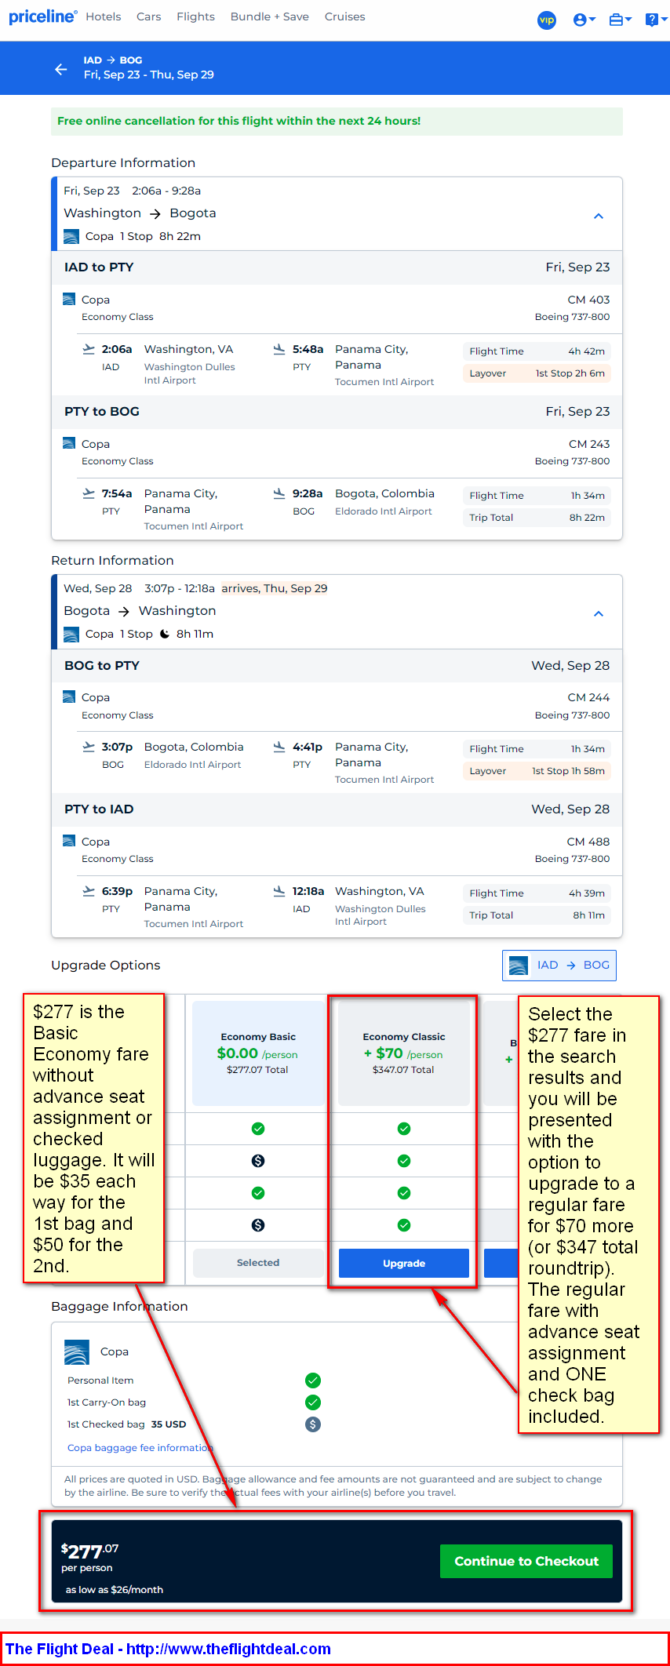This screenshot has height=1666, width=670.
Task: Click Copa logo beside flight CM 488
Action: [x=69, y=841]
